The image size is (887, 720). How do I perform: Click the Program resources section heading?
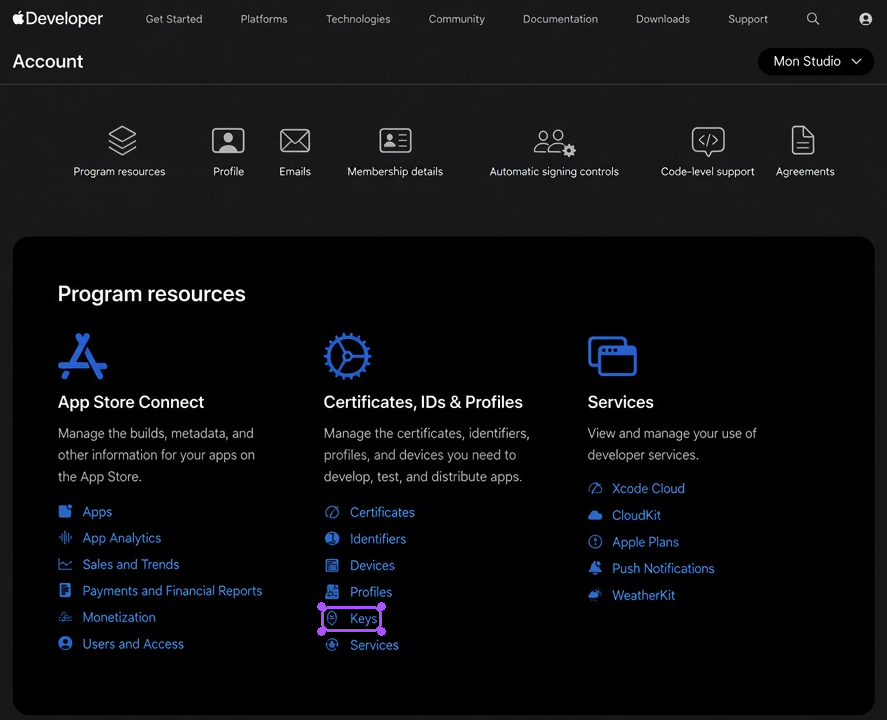152,294
